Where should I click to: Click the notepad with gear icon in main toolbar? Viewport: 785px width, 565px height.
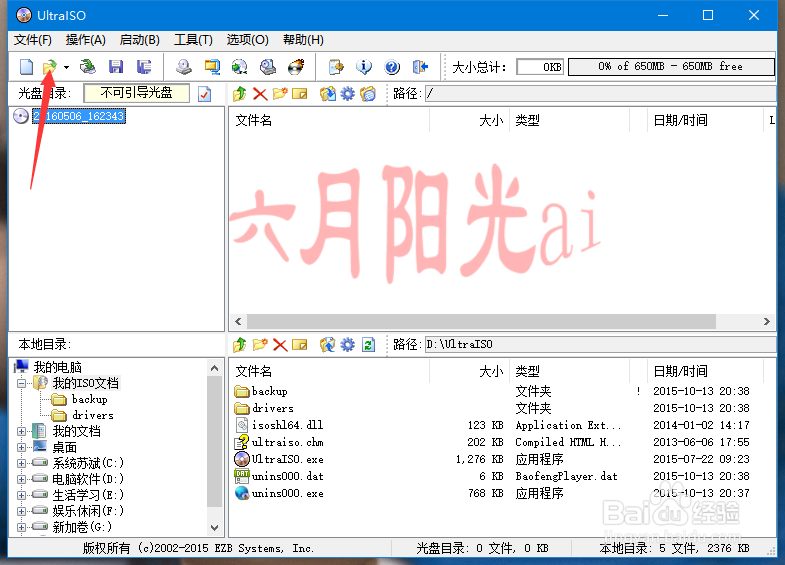coord(336,67)
